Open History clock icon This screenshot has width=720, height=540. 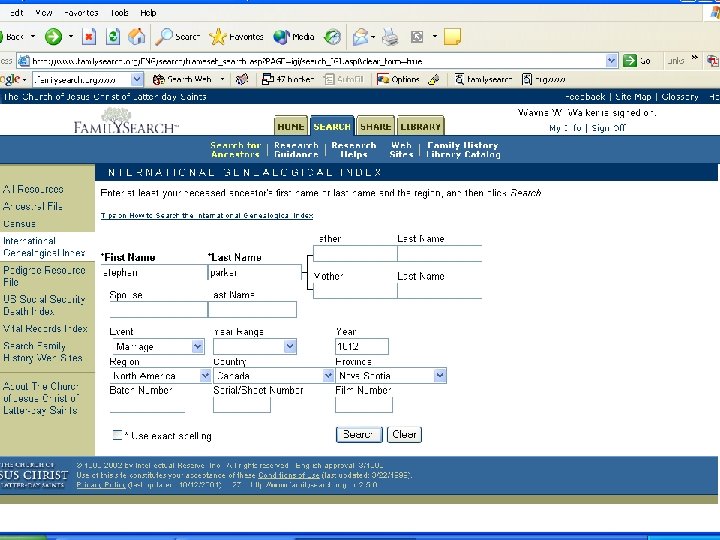point(332,37)
